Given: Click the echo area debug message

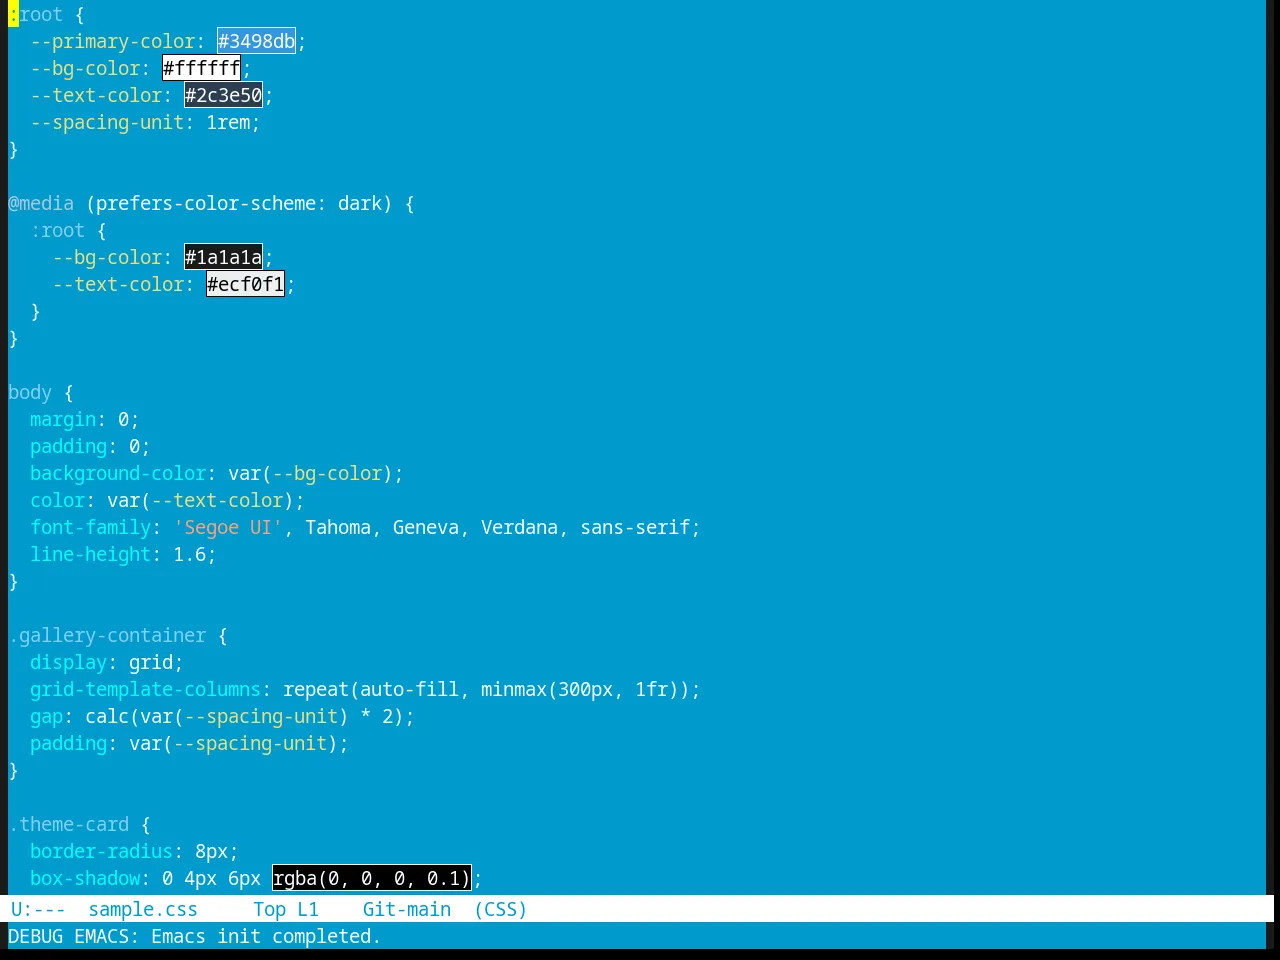Looking at the screenshot, I should click(194, 936).
